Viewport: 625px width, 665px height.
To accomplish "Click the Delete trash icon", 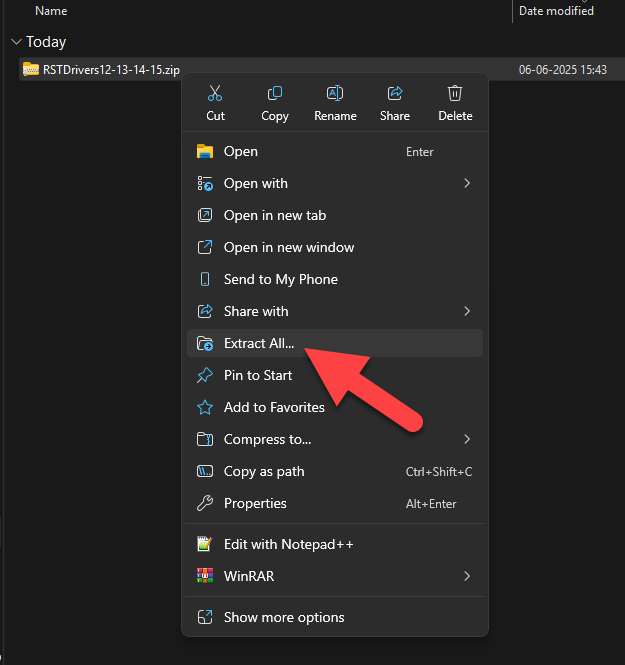I will pos(455,93).
